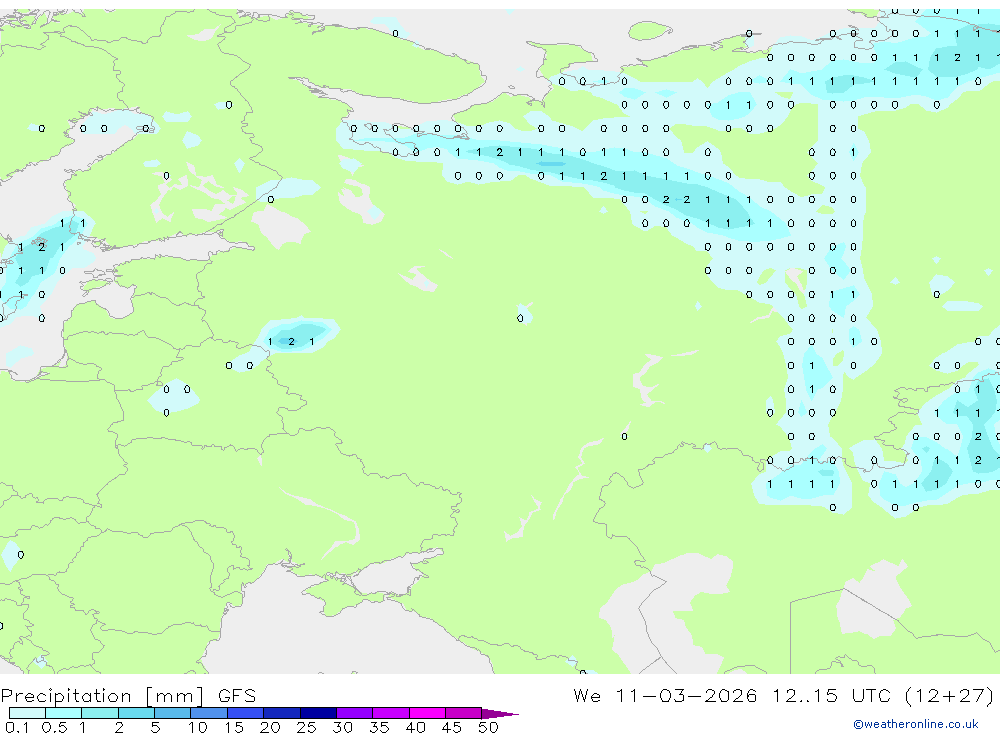Click the 35–40 mm purple-magenta legend swatch
The image size is (1000, 733).
tap(391, 713)
